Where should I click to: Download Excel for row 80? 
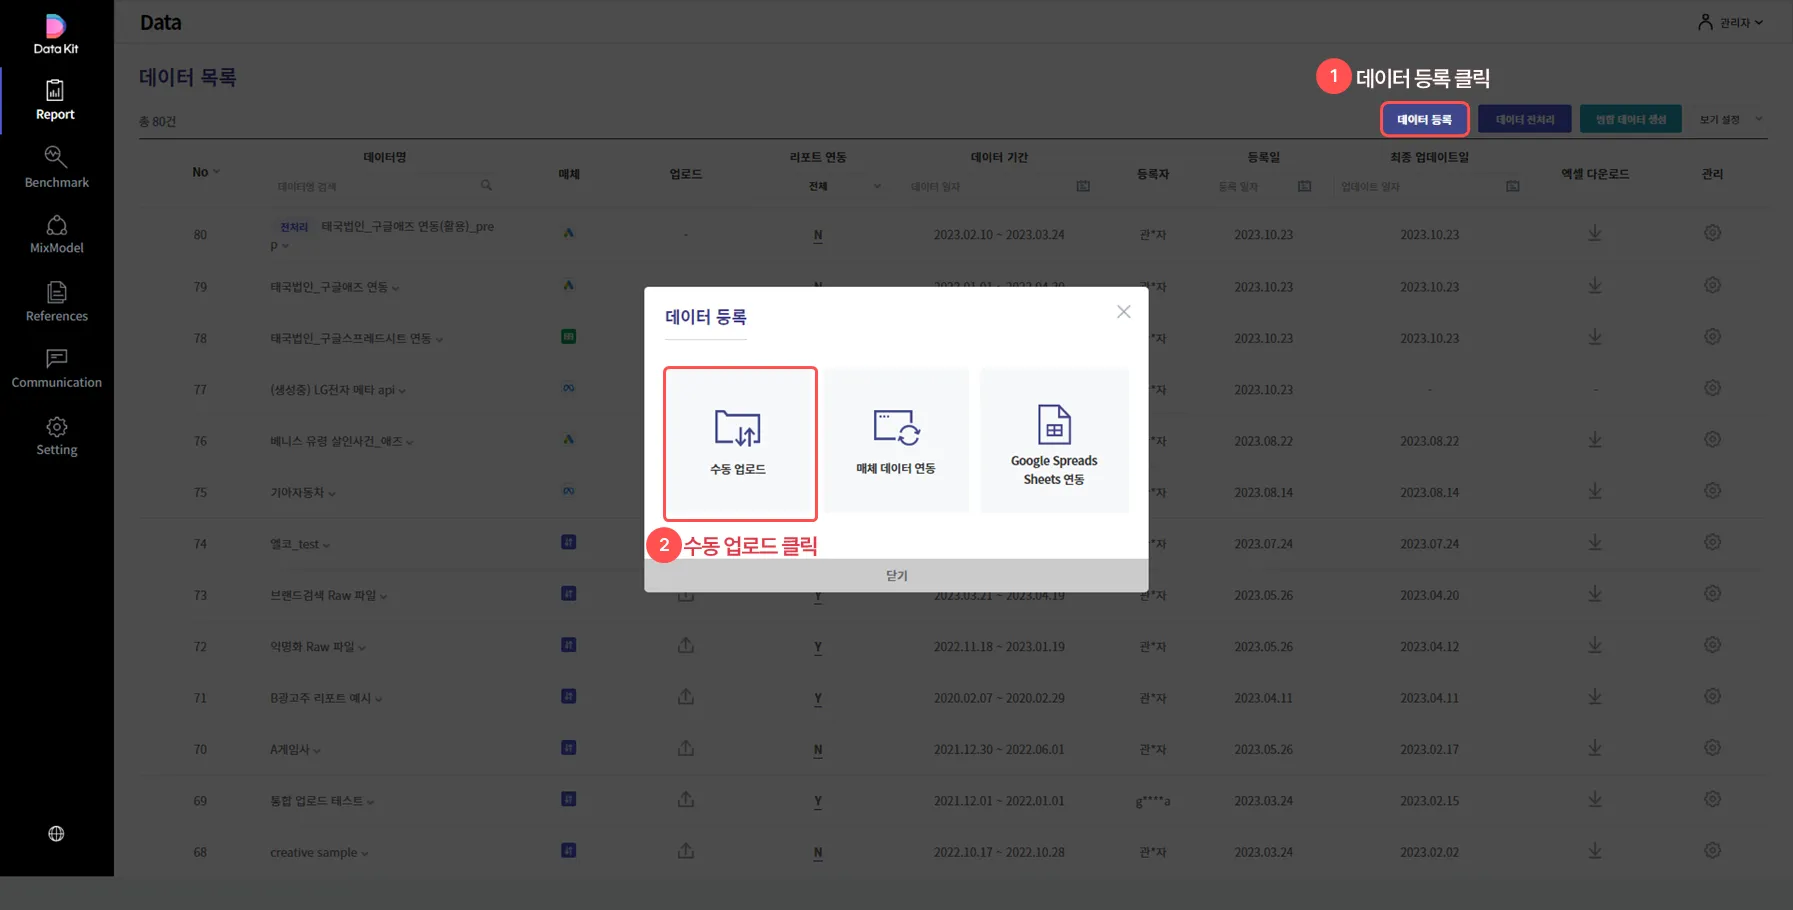point(1595,233)
